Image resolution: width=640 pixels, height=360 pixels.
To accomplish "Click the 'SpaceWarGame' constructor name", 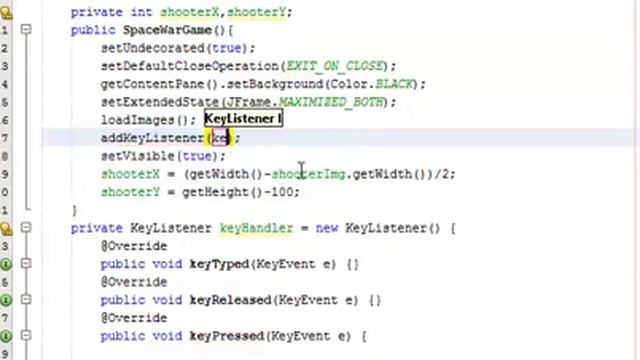I will 167,30.
